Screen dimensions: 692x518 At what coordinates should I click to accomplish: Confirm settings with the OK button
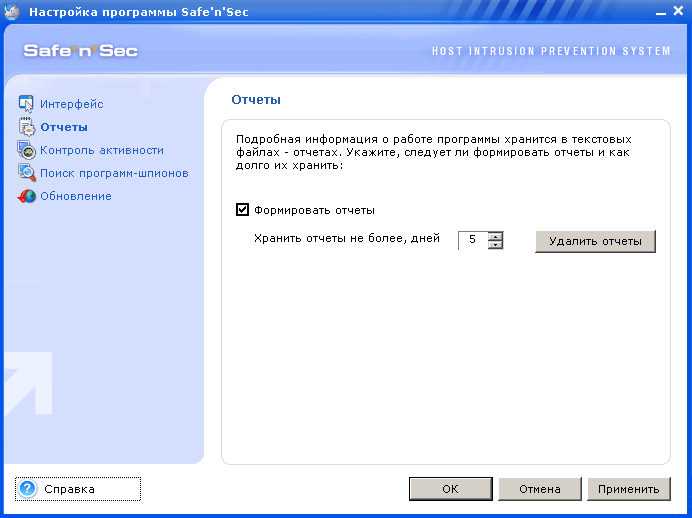451,489
